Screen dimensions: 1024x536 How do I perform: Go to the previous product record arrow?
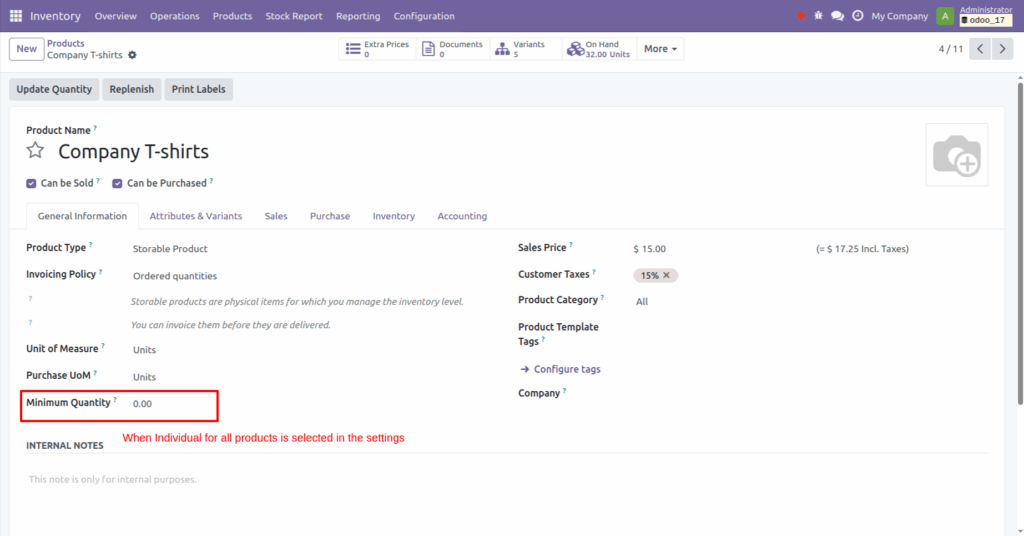[x=980, y=49]
